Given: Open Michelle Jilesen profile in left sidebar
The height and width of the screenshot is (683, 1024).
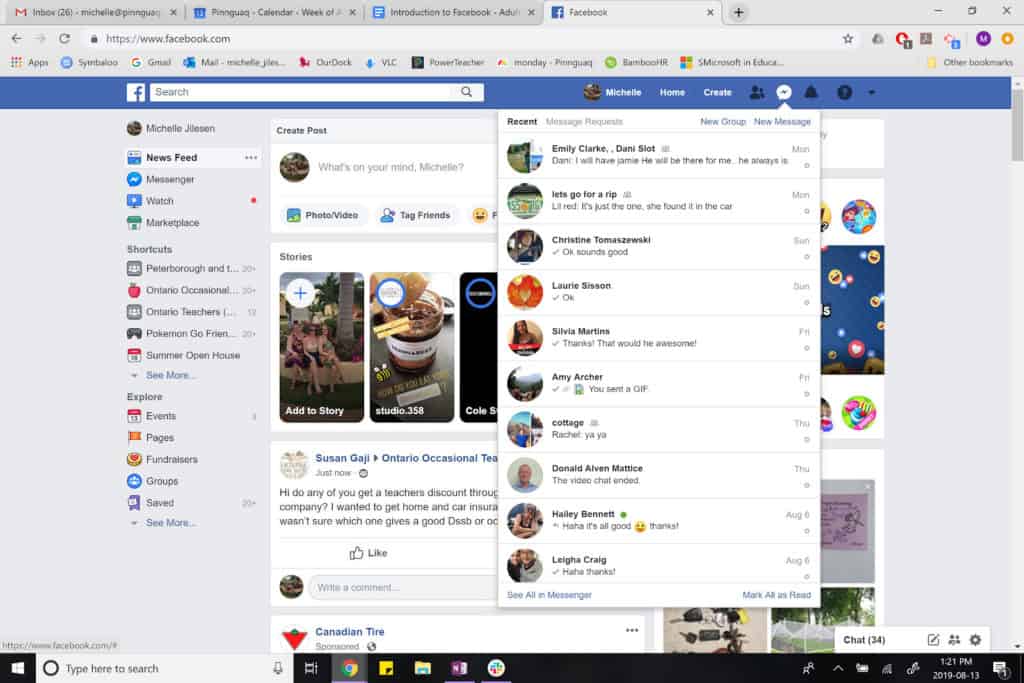Looking at the screenshot, I should pyautogui.click(x=171, y=129).
